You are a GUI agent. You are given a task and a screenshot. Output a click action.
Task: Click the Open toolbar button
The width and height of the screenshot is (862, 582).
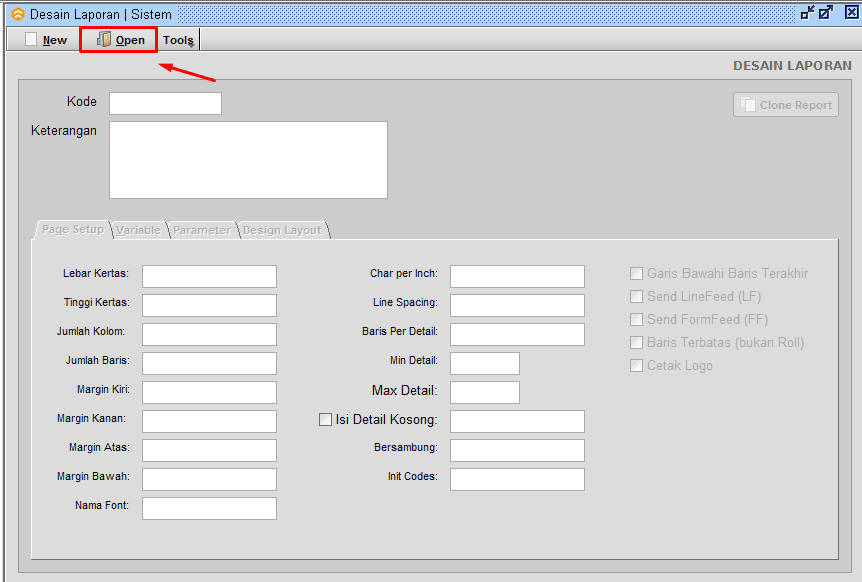(x=120, y=40)
